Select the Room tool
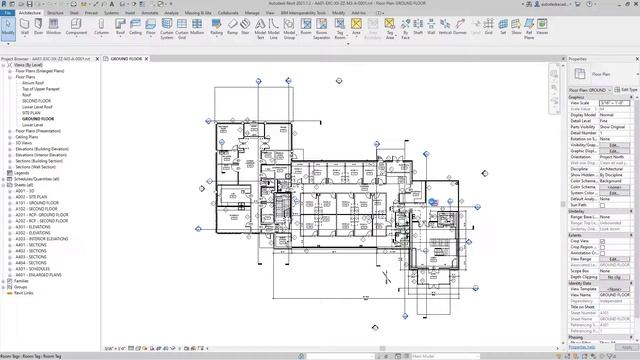The image size is (640, 360). pyautogui.click(x=306, y=27)
